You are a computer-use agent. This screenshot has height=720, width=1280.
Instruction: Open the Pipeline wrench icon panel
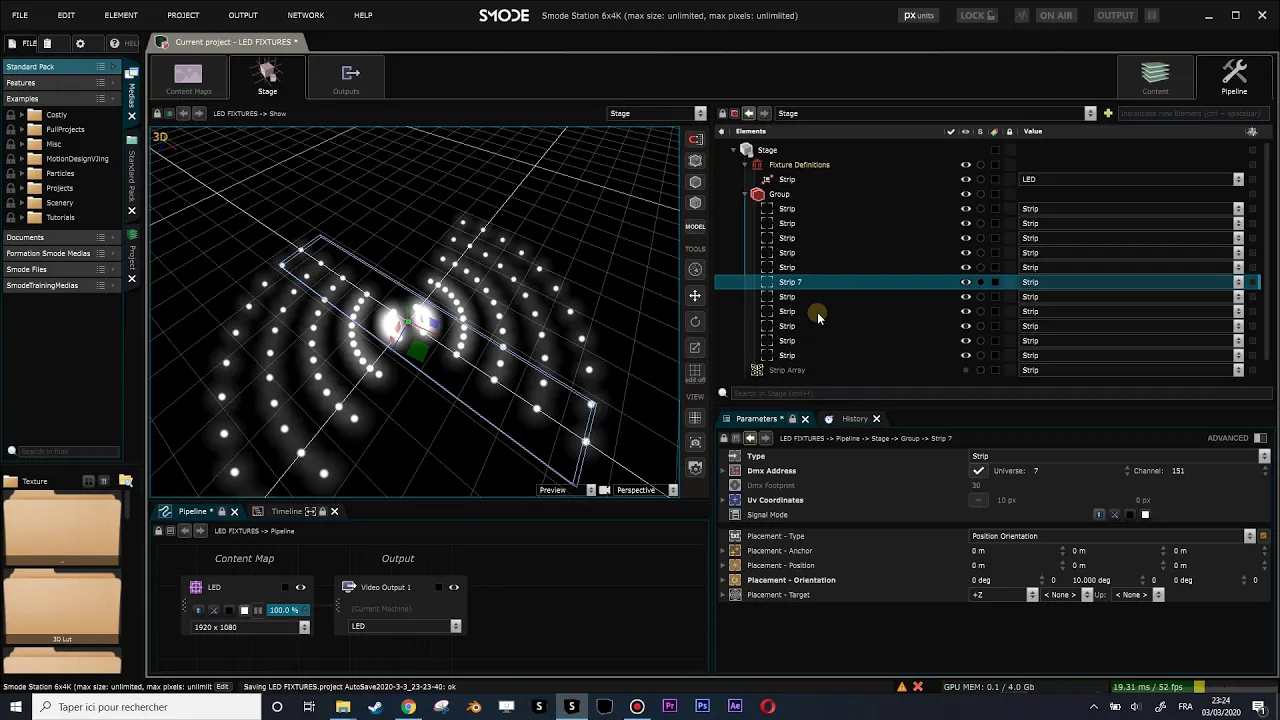pos(1234,78)
